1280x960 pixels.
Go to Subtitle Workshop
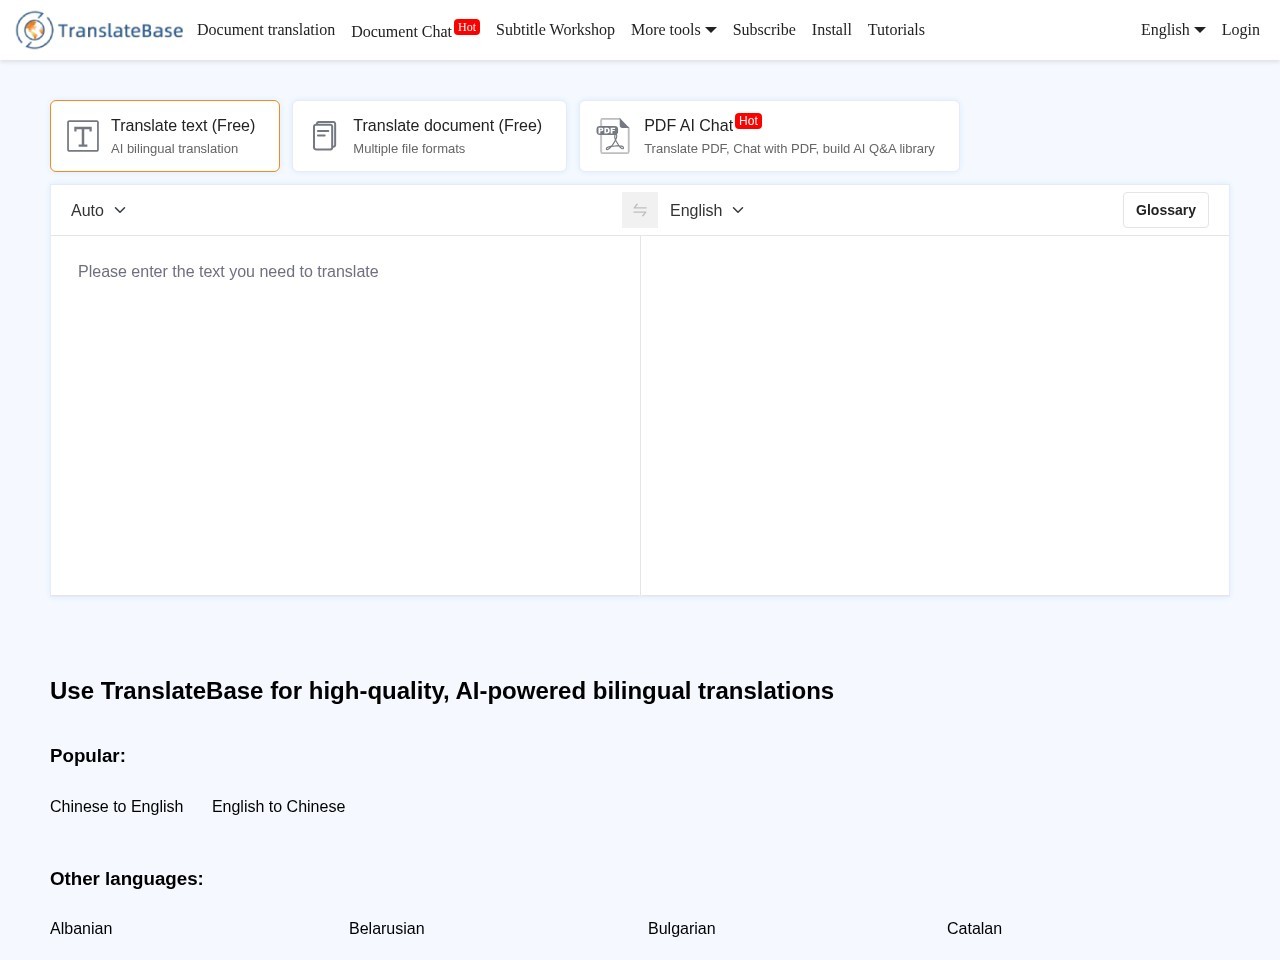click(x=555, y=30)
